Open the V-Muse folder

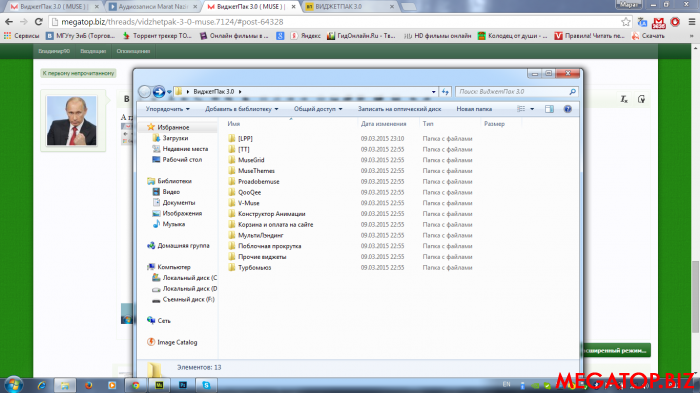pyautogui.click(x=248, y=203)
